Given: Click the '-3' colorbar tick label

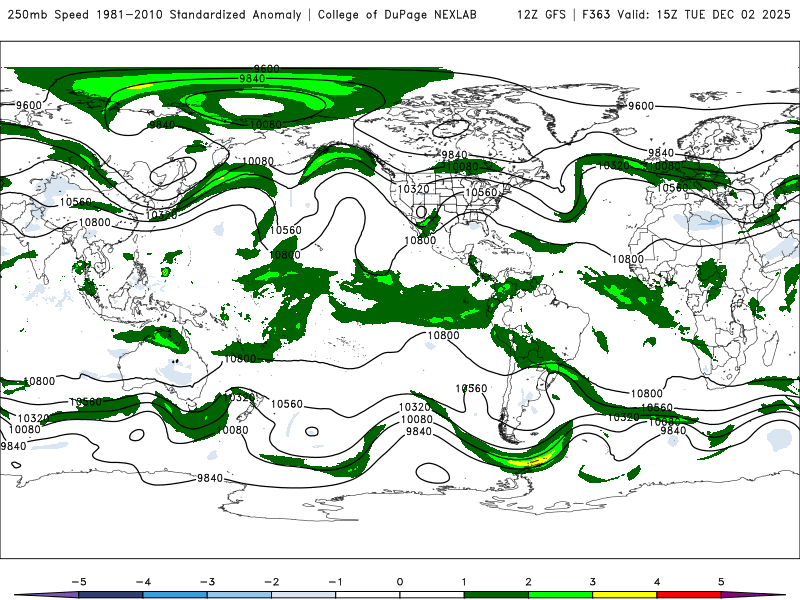Looking at the screenshot, I should pos(207,582).
